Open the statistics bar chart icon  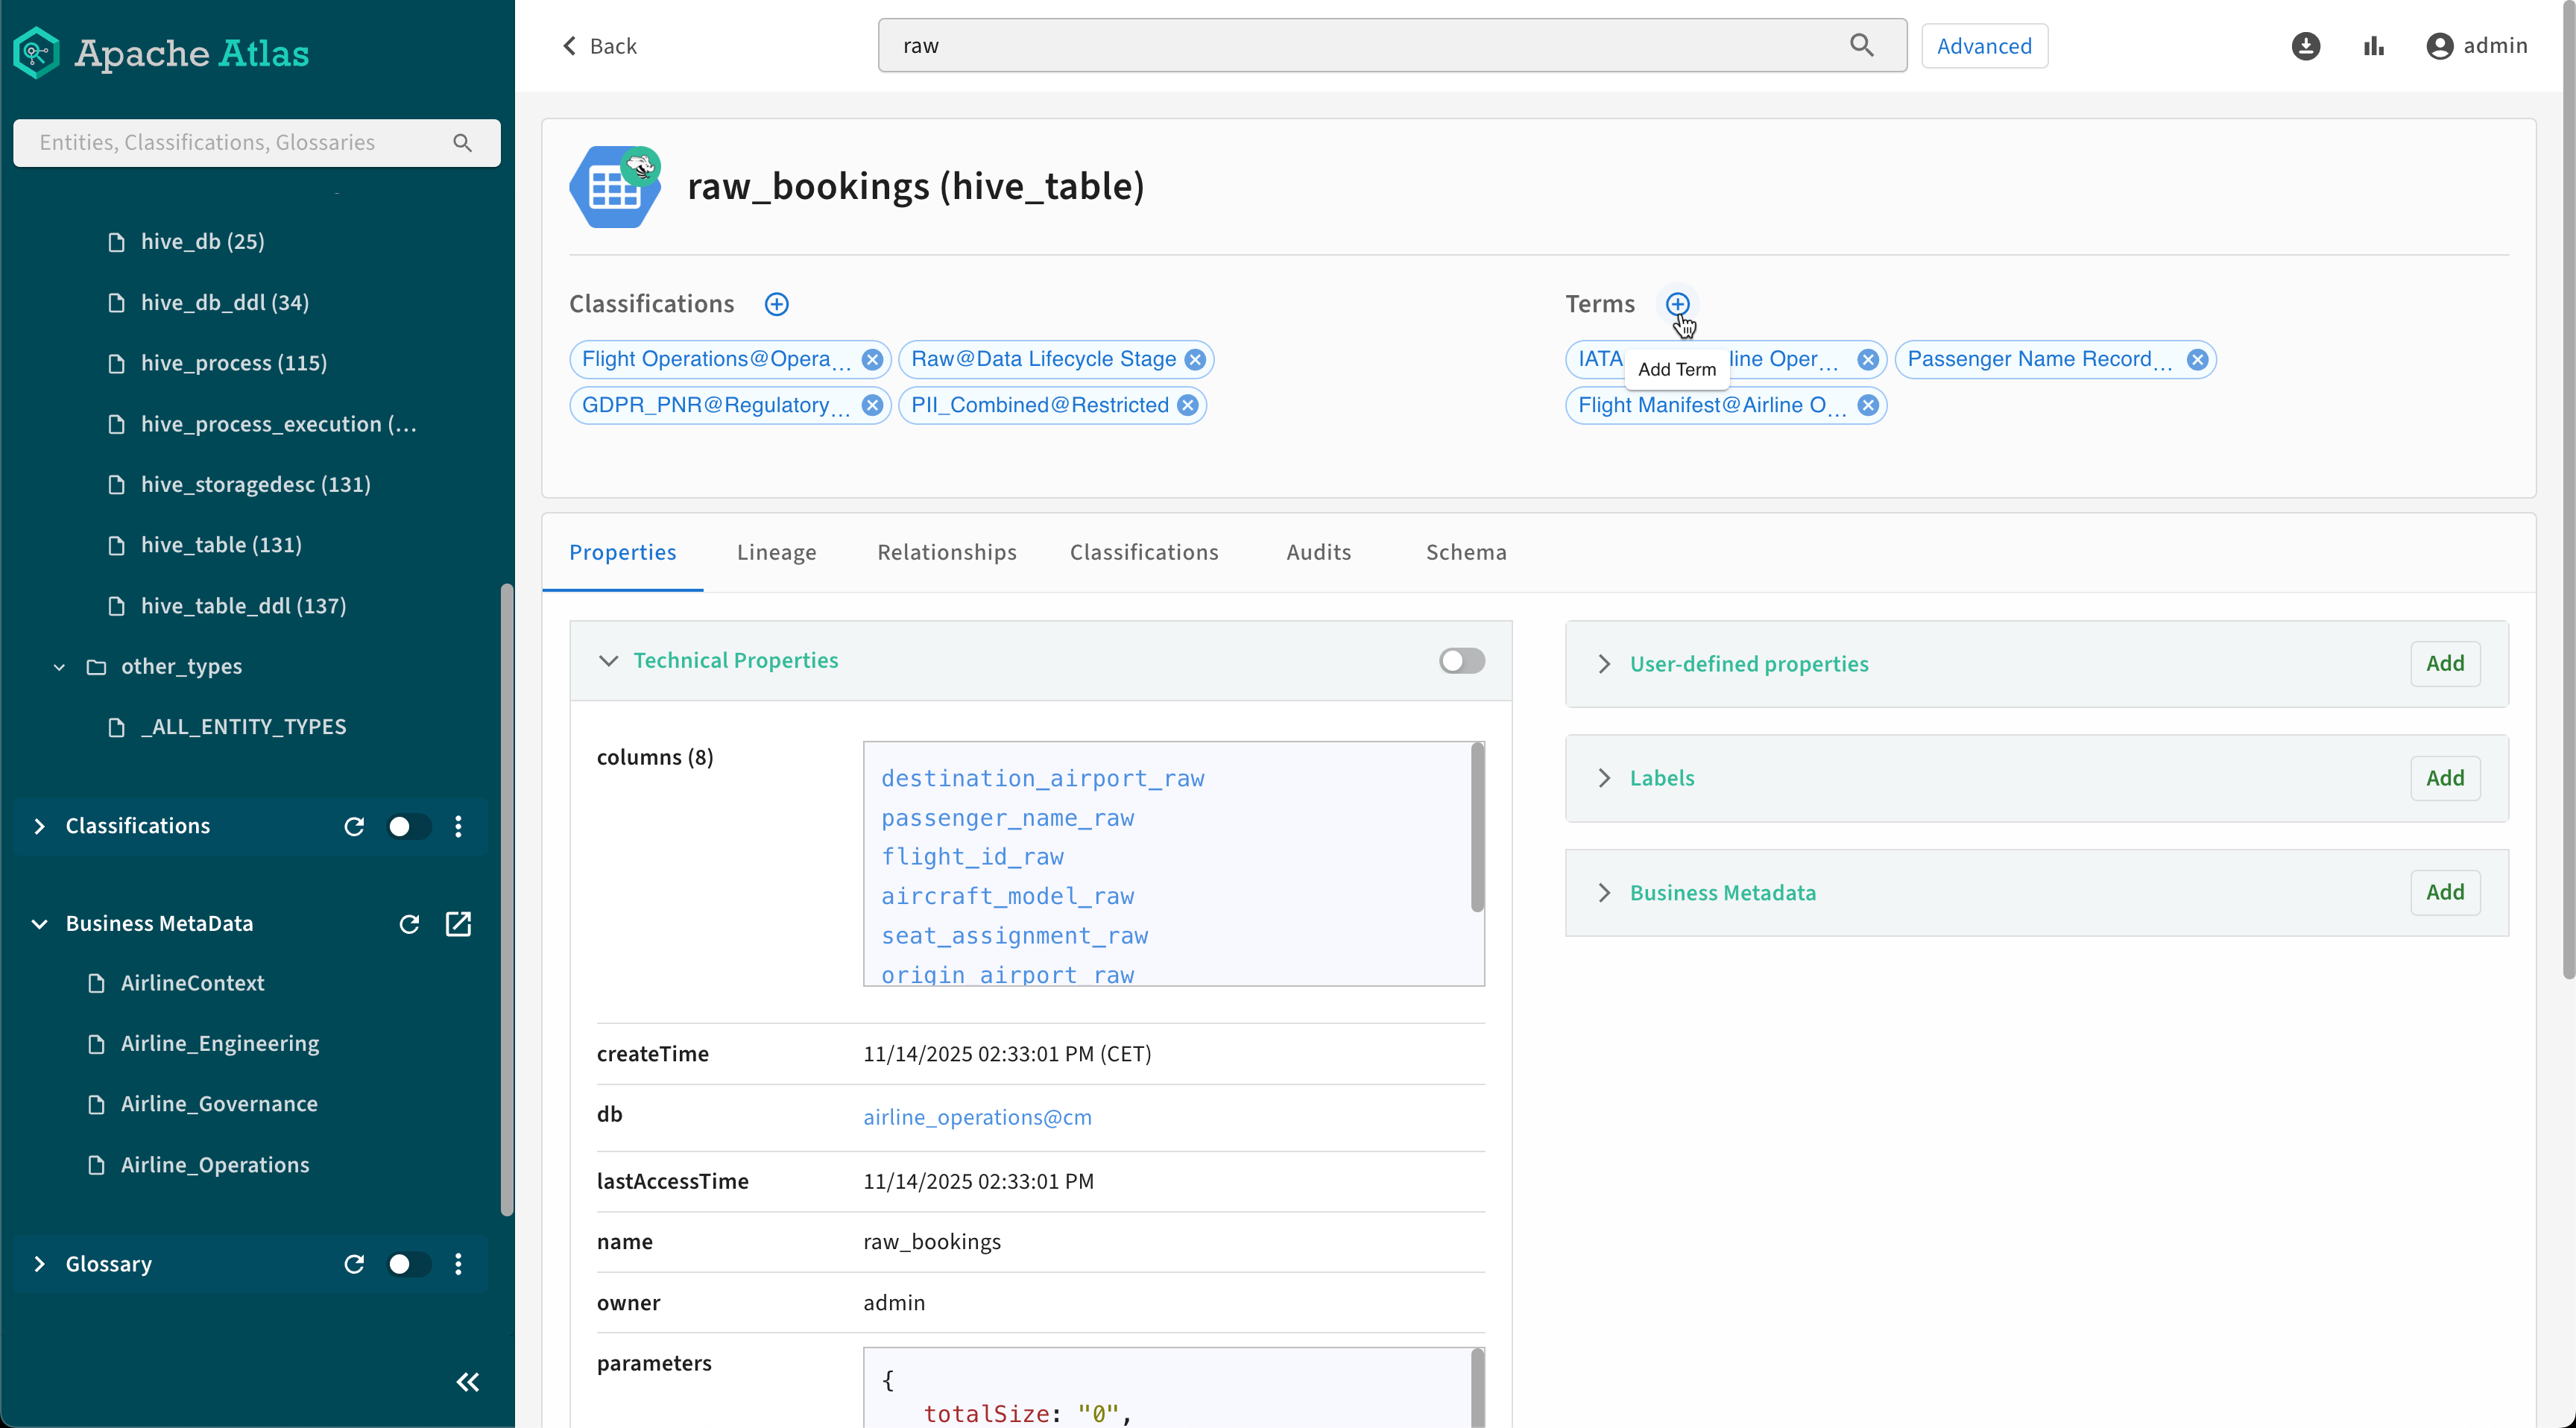pyautogui.click(x=2373, y=46)
